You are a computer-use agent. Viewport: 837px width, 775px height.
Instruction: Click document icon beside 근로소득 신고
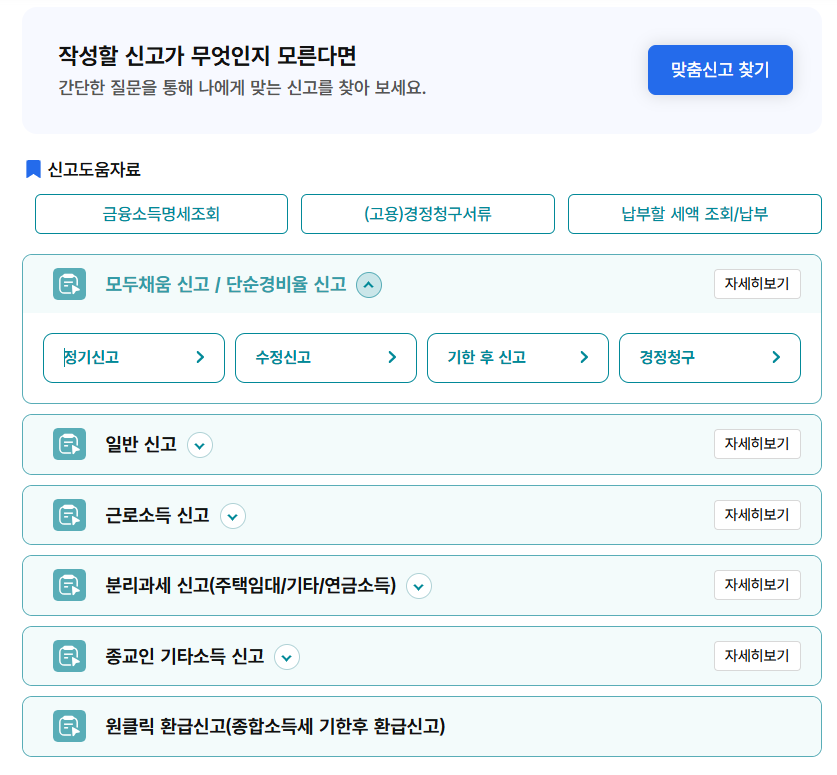point(69,515)
